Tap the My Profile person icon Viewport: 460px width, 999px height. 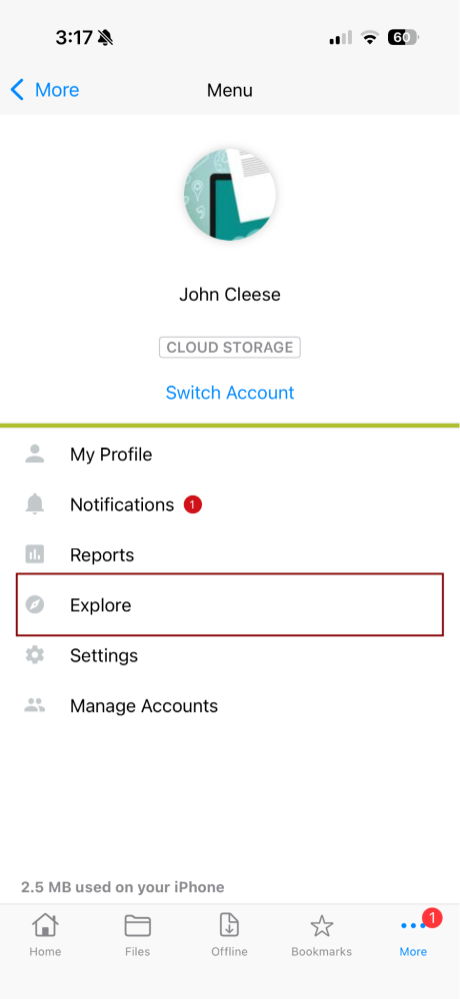click(35, 454)
